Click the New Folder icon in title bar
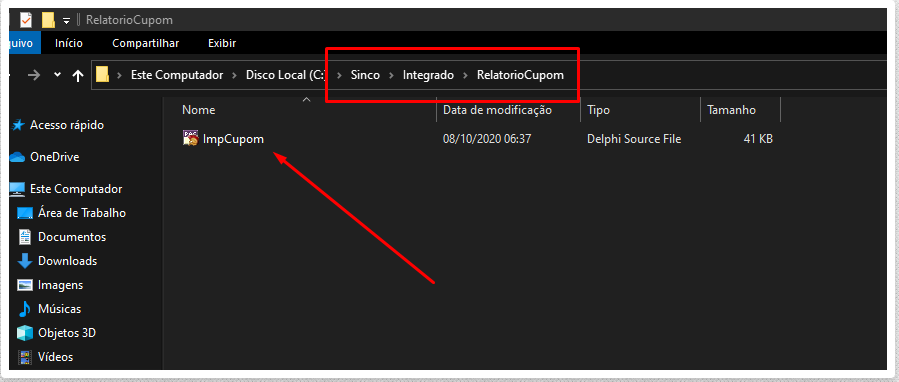The image size is (899, 382). coord(49,20)
